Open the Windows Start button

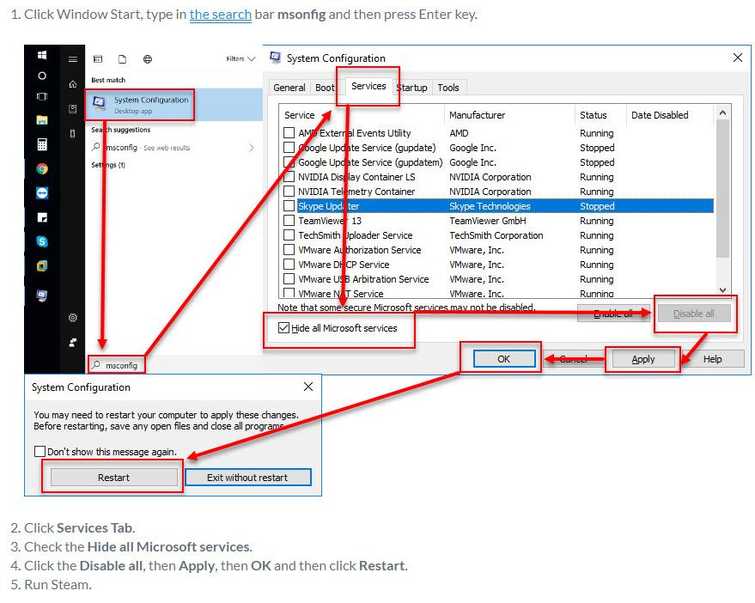[42, 55]
